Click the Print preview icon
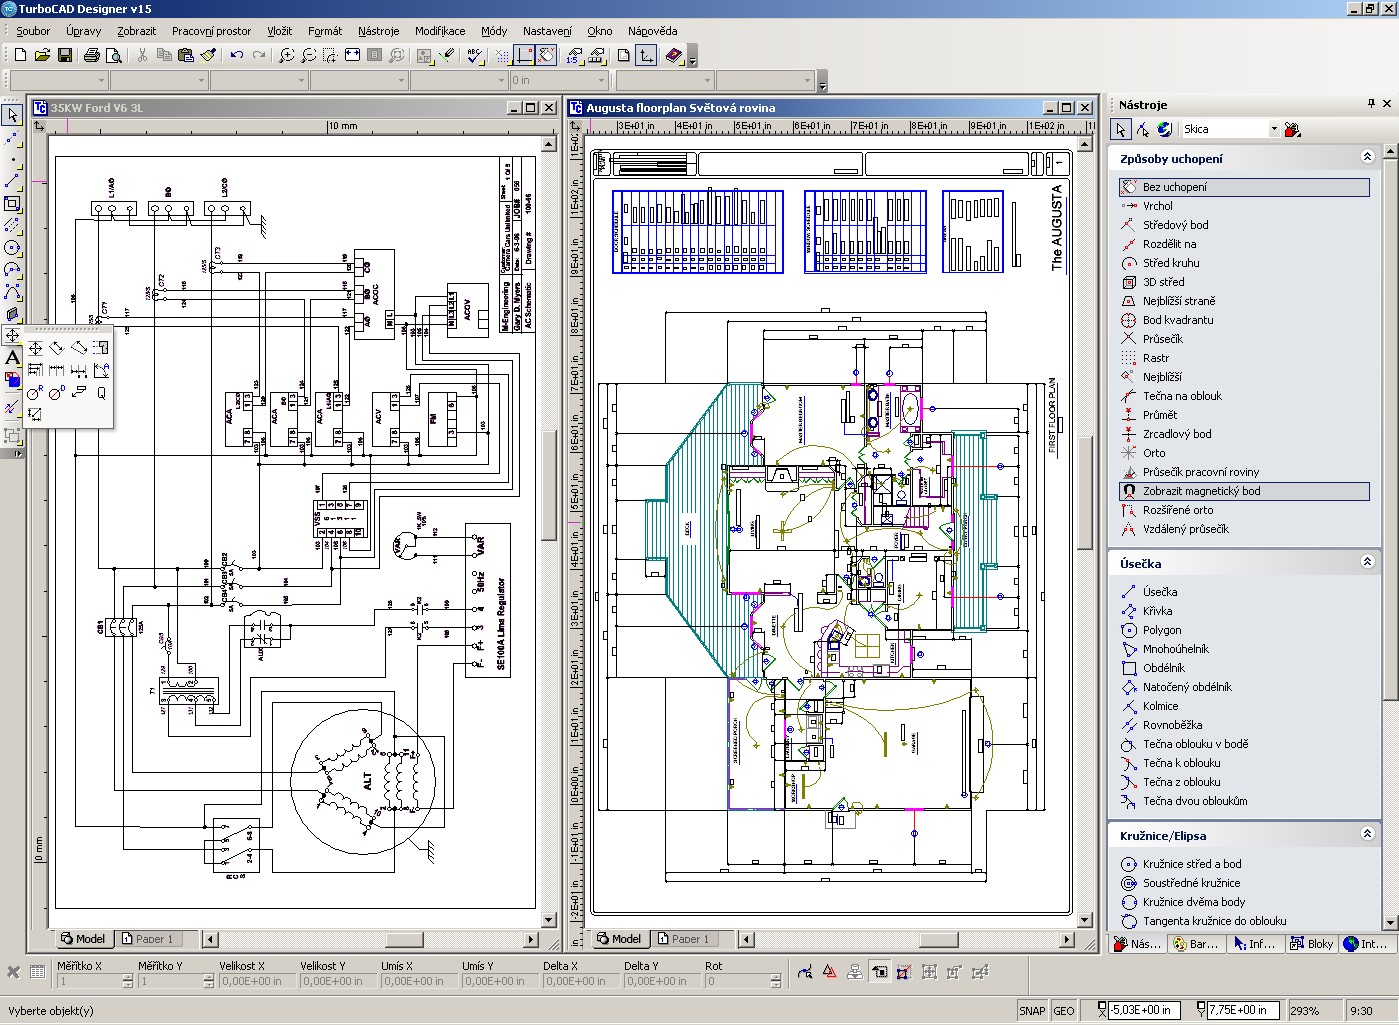The image size is (1399, 1025). point(113,55)
